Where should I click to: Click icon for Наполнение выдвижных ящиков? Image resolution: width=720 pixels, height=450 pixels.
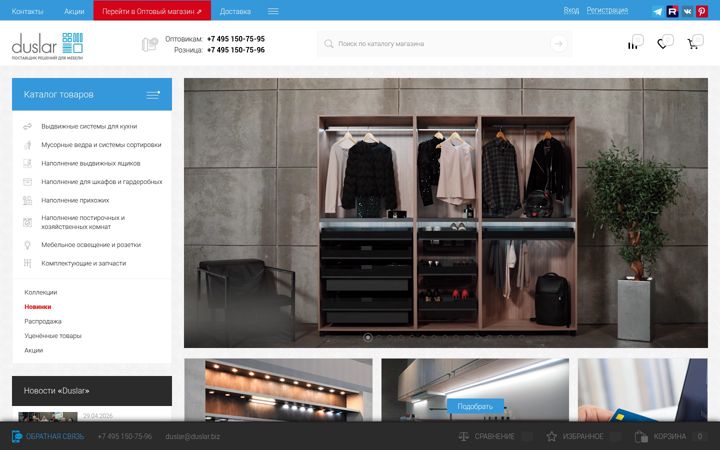tap(28, 163)
